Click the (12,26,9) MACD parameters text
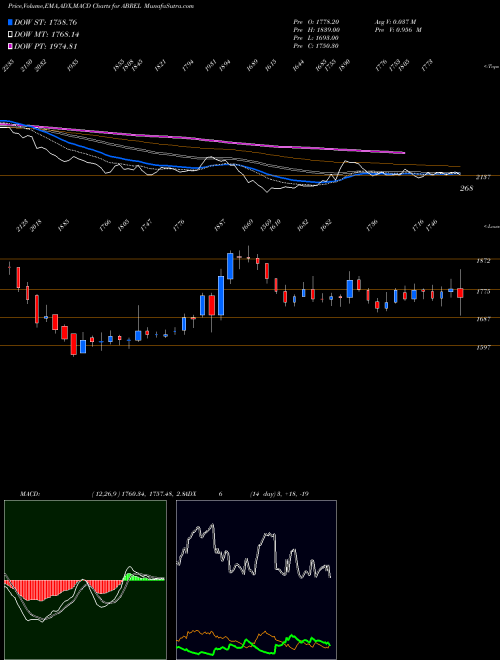Screen dimensions: 500x660 click(104, 494)
